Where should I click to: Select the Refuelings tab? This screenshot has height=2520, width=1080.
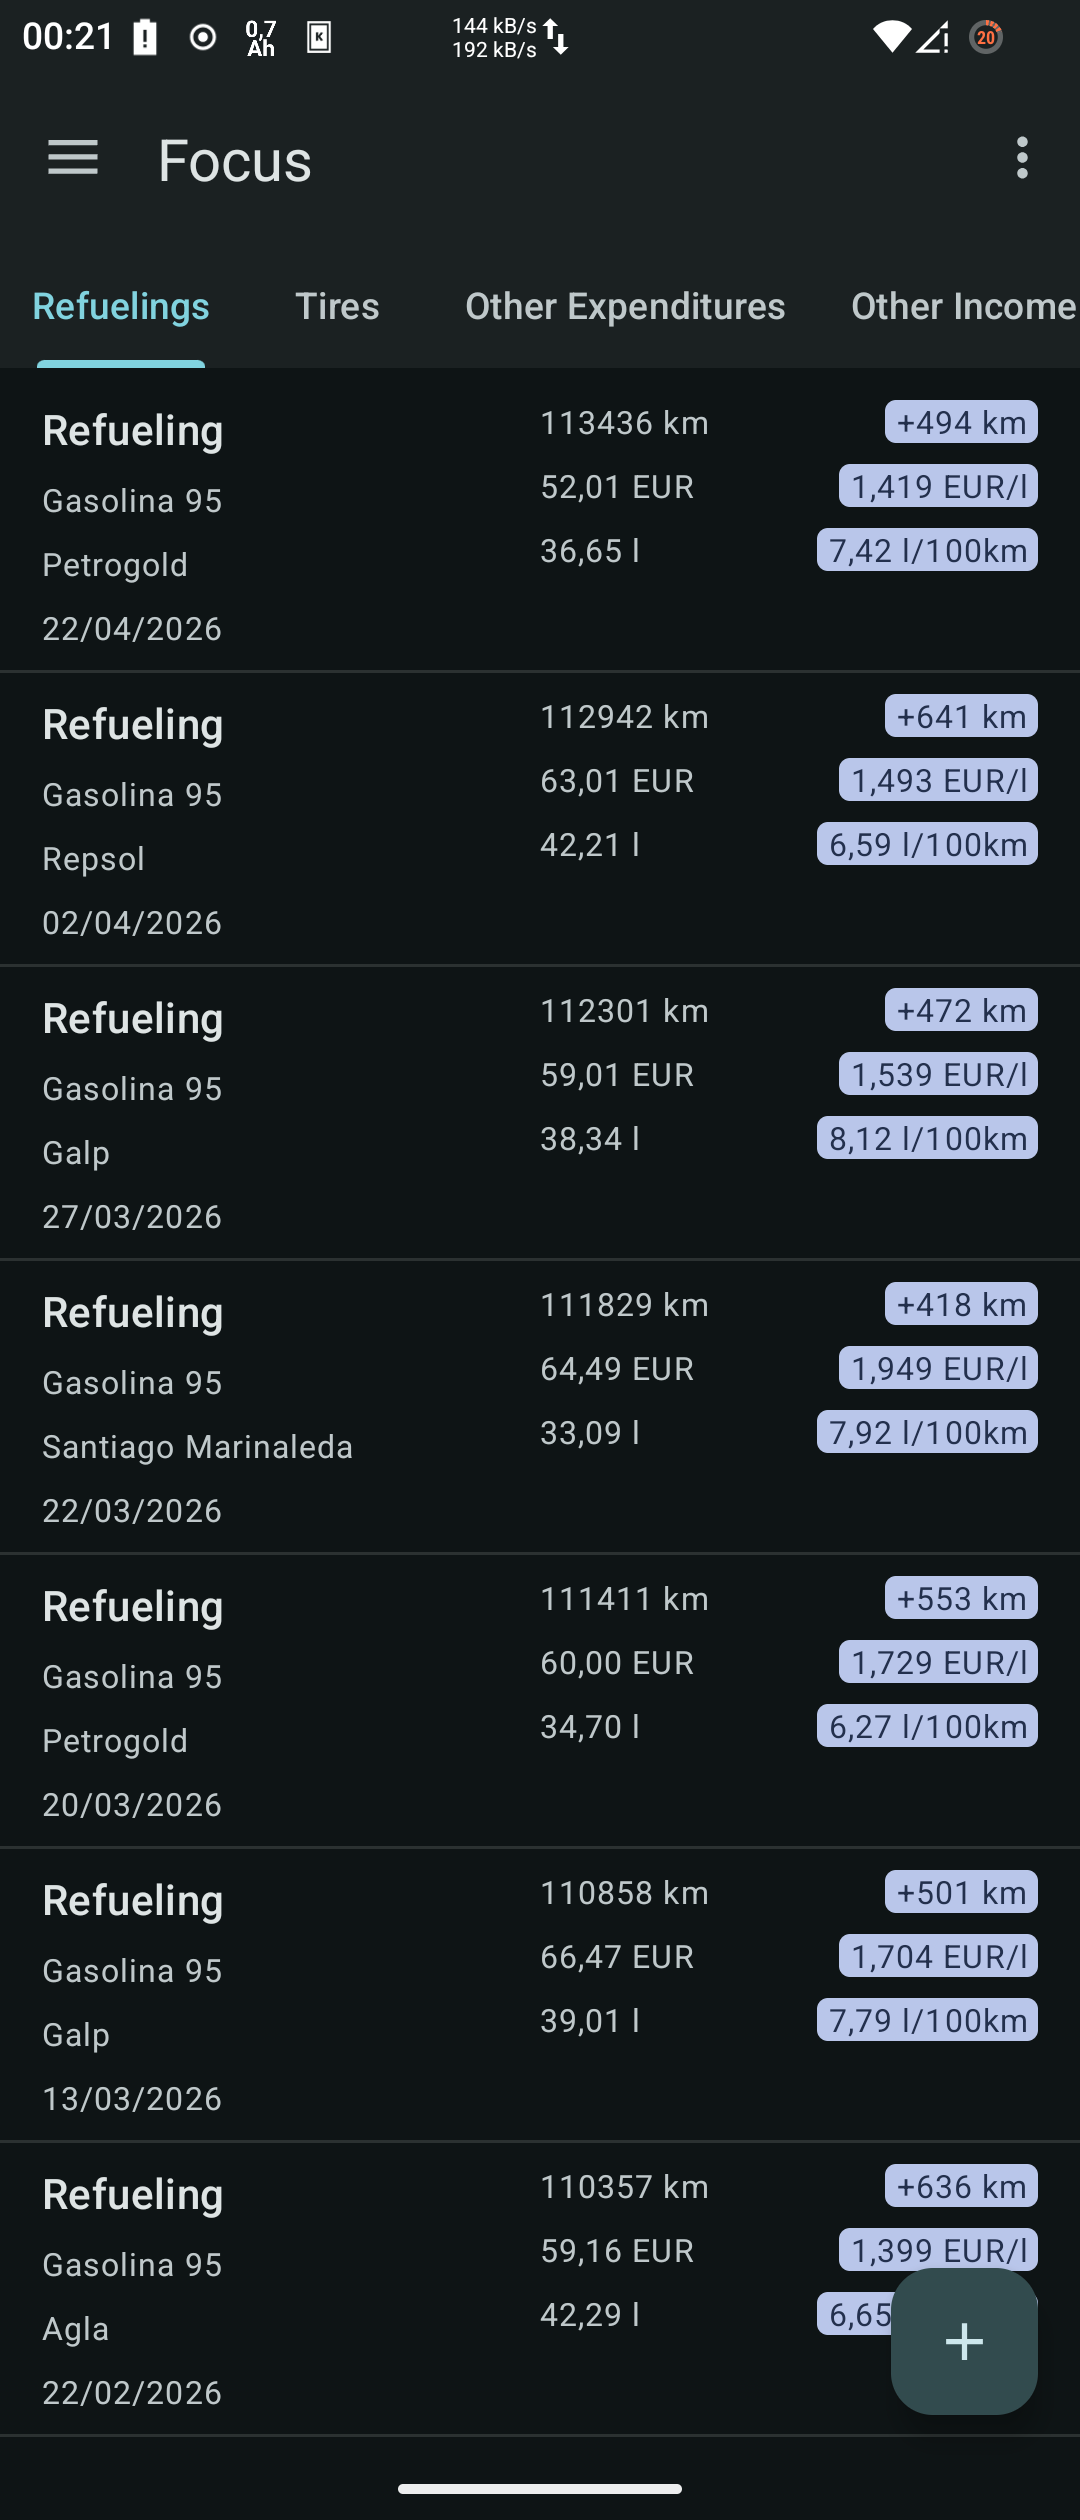[x=121, y=306]
